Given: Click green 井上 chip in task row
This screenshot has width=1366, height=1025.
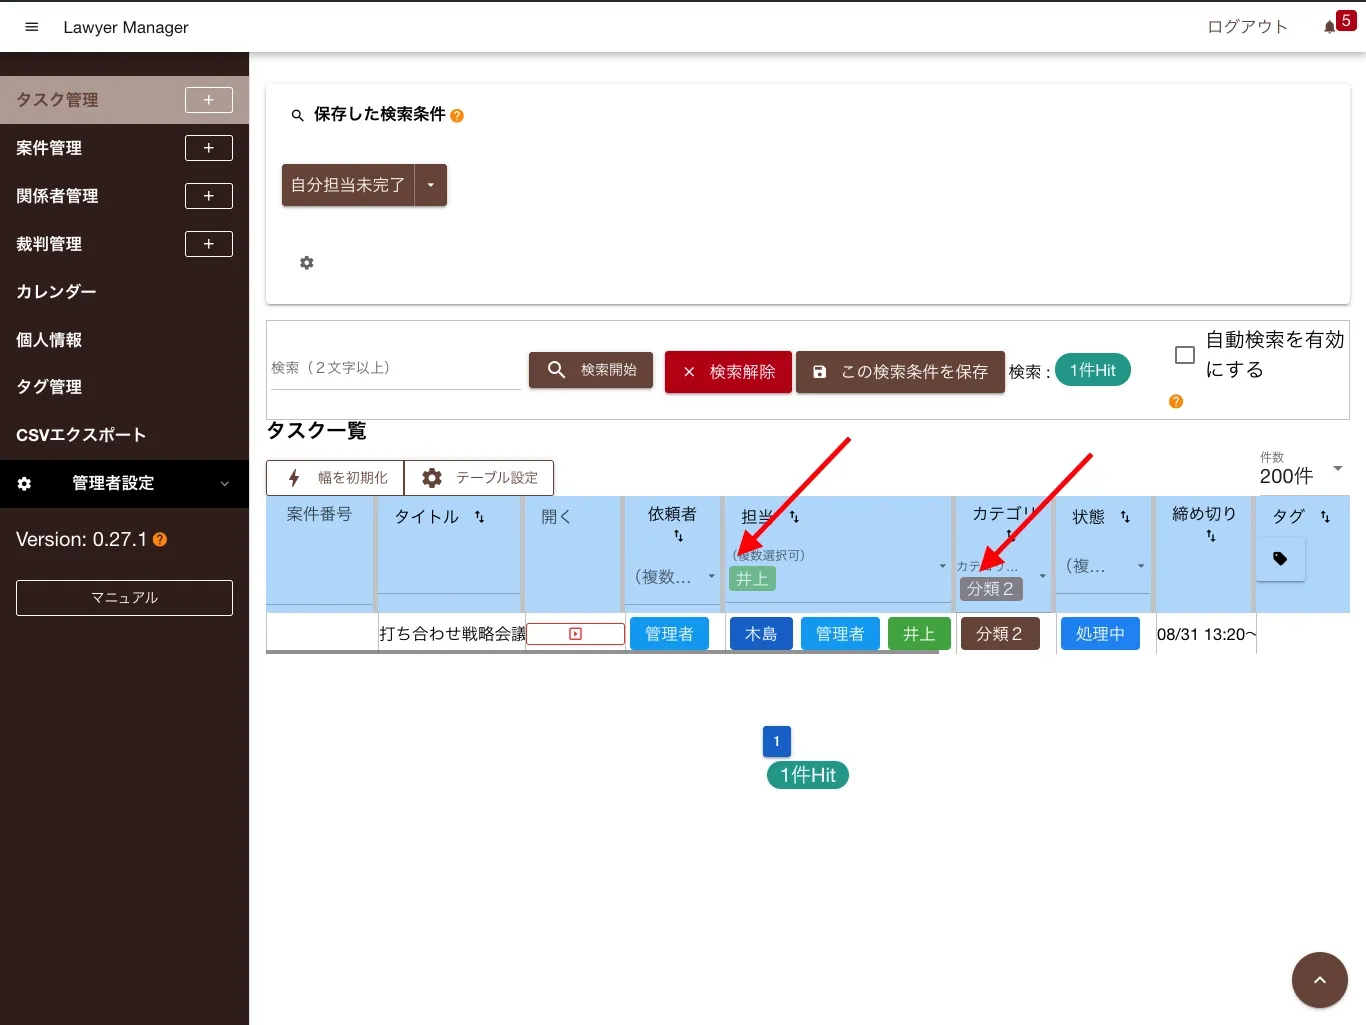Looking at the screenshot, I should [x=919, y=634].
